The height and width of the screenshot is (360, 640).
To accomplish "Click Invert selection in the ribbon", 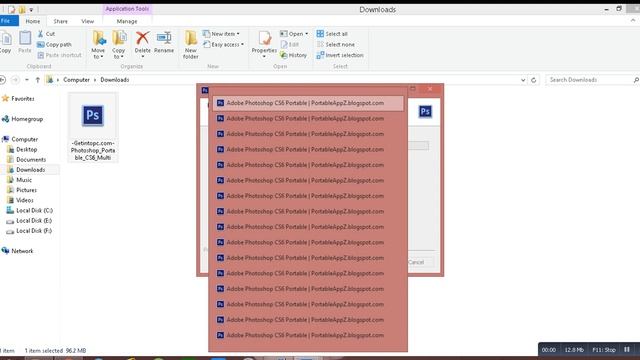I will [x=340, y=55].
